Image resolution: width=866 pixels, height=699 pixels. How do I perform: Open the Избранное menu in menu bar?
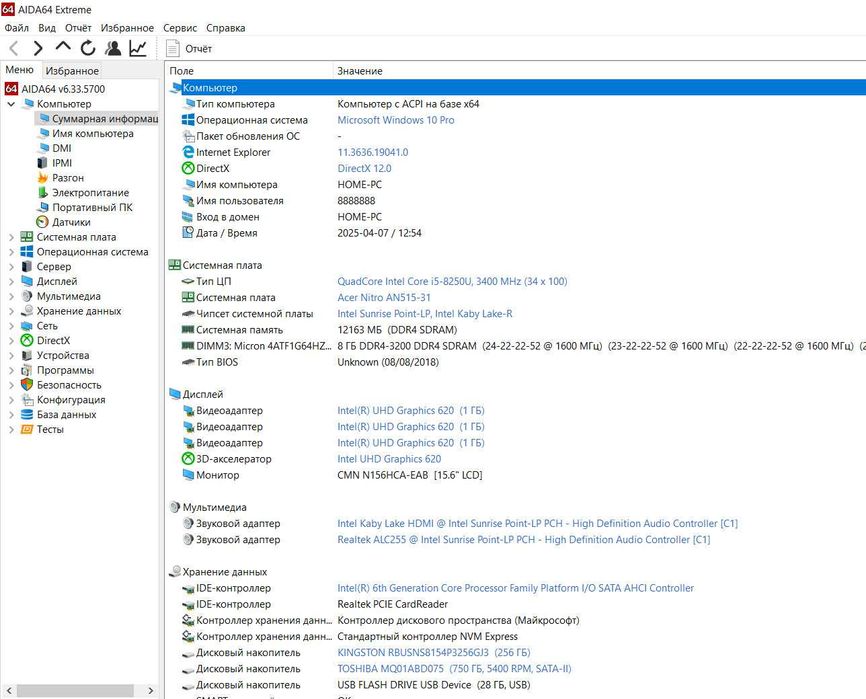[x=127, y=28]
